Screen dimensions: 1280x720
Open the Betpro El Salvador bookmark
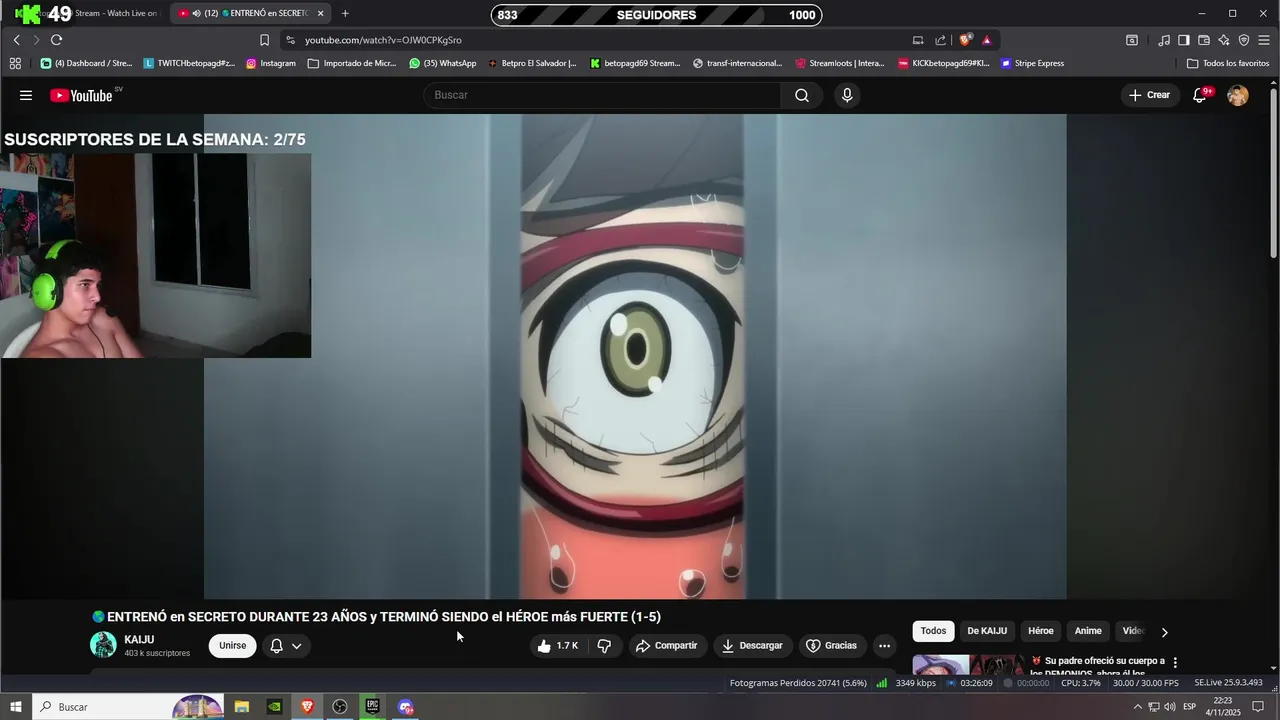[532, 63]
